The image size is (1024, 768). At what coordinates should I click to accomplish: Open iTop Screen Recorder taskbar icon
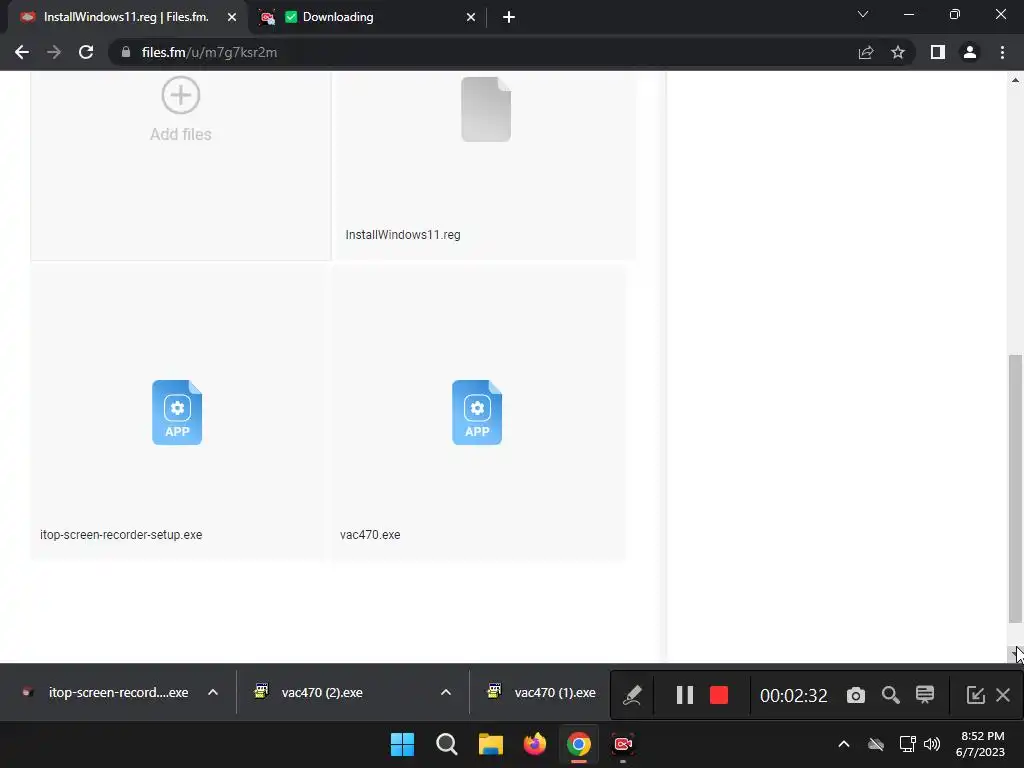pyautogui.click(x=623, y=744)
